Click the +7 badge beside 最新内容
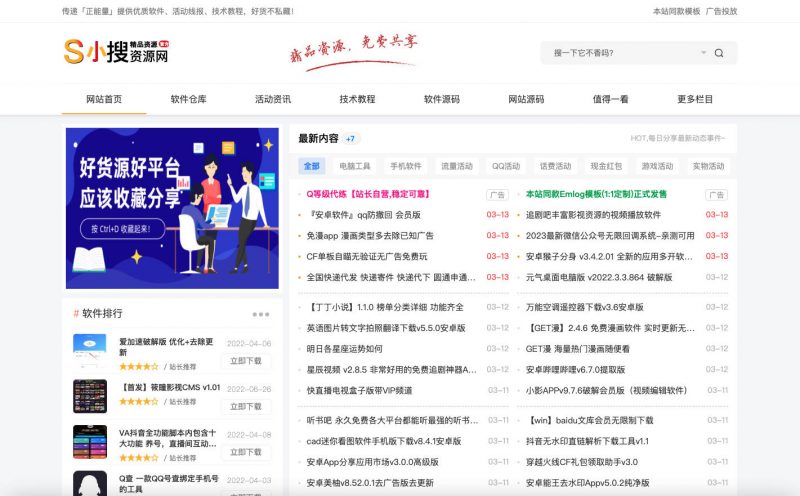 351,139
